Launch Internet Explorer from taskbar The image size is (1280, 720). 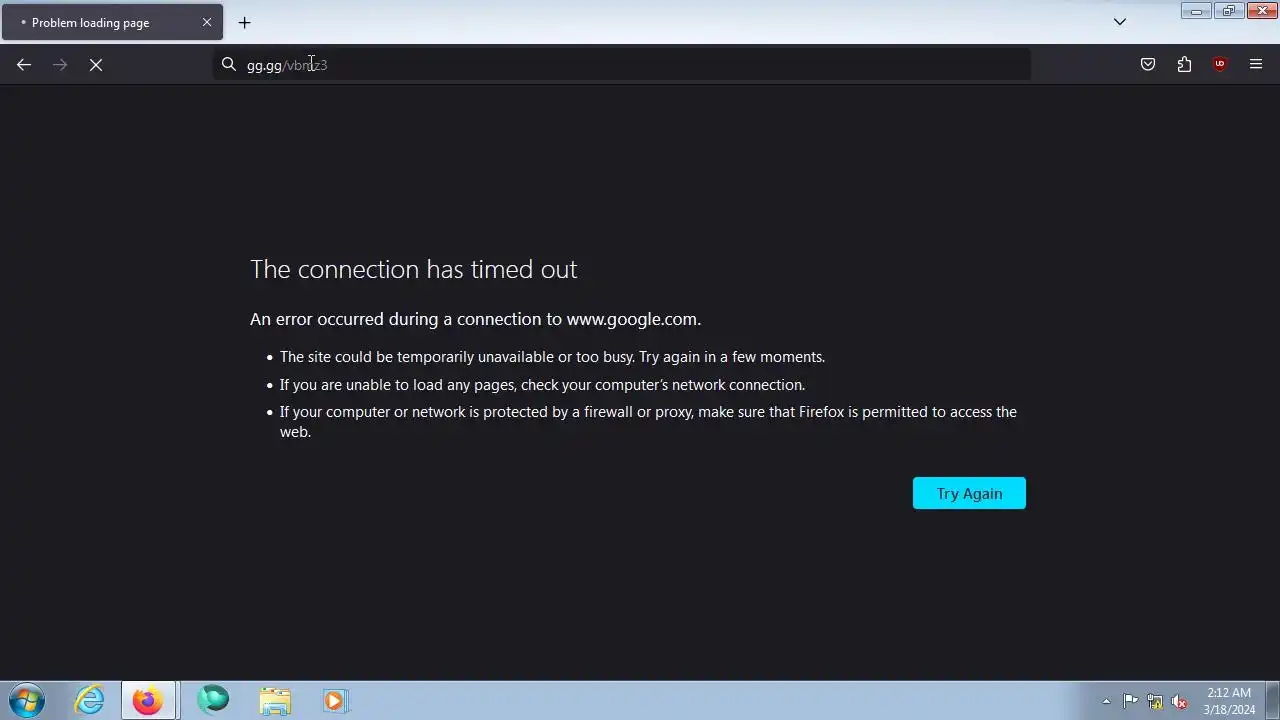[x=90, y=700]
